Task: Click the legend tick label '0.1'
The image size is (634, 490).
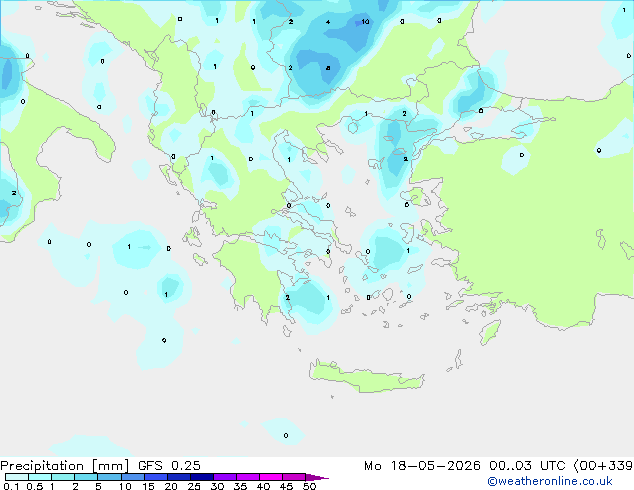Action: (x=11, y=486)
